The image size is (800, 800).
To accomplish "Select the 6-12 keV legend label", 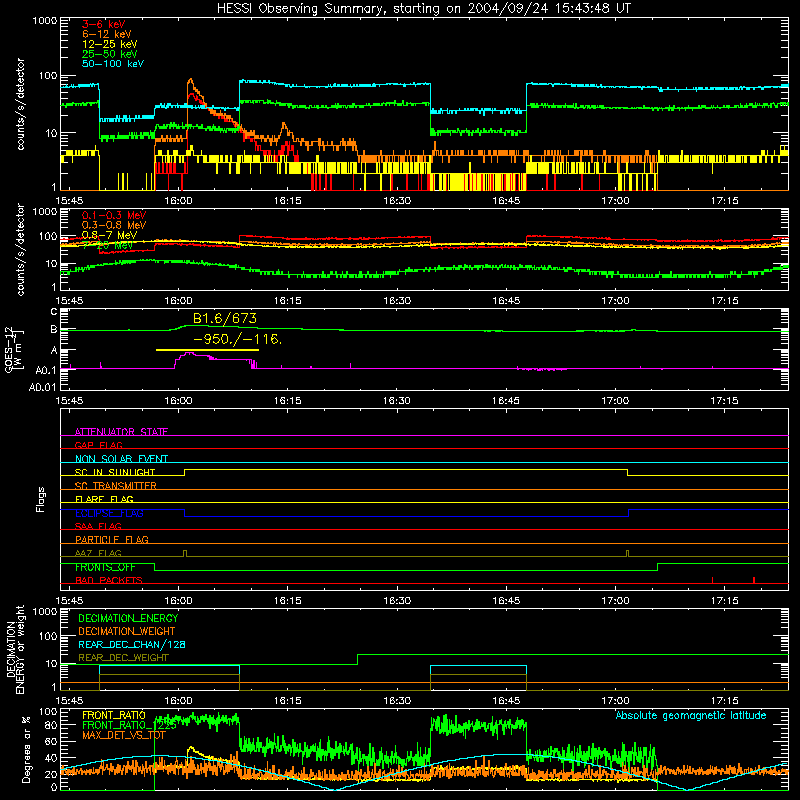I will (107, 34).
